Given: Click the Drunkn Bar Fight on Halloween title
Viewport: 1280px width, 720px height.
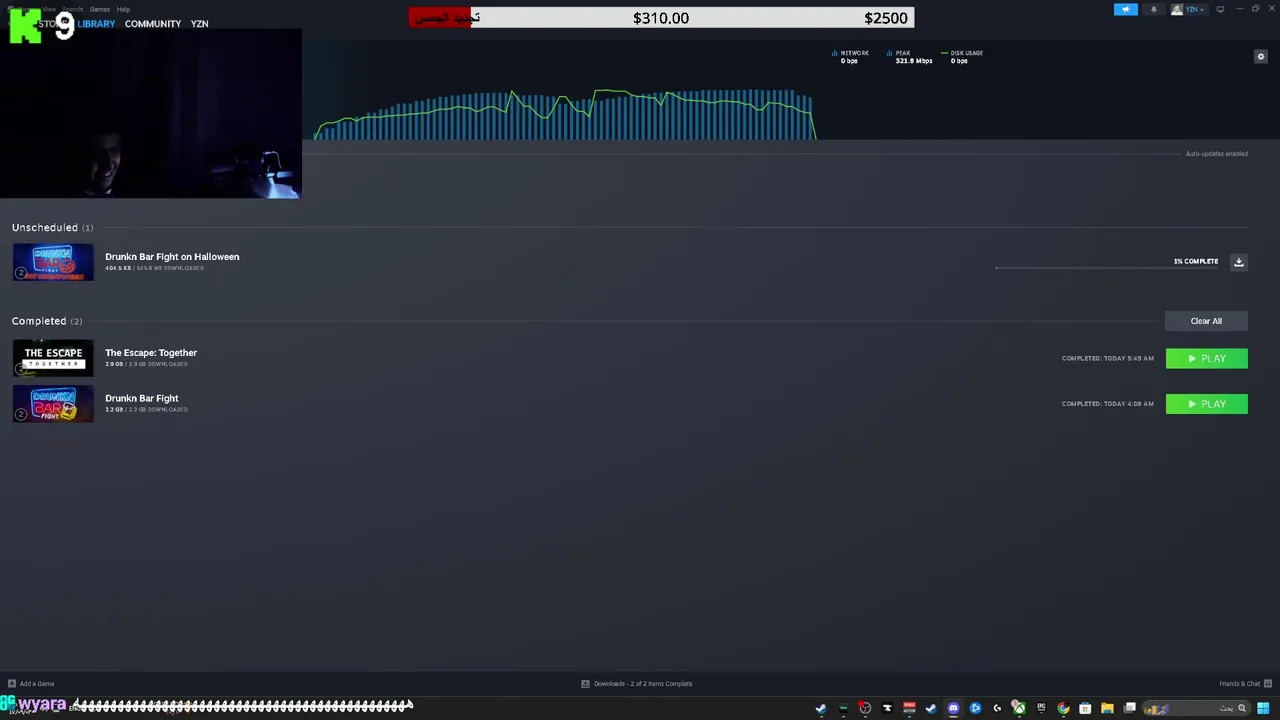Looking at the screenshot, I should [172, 257].
